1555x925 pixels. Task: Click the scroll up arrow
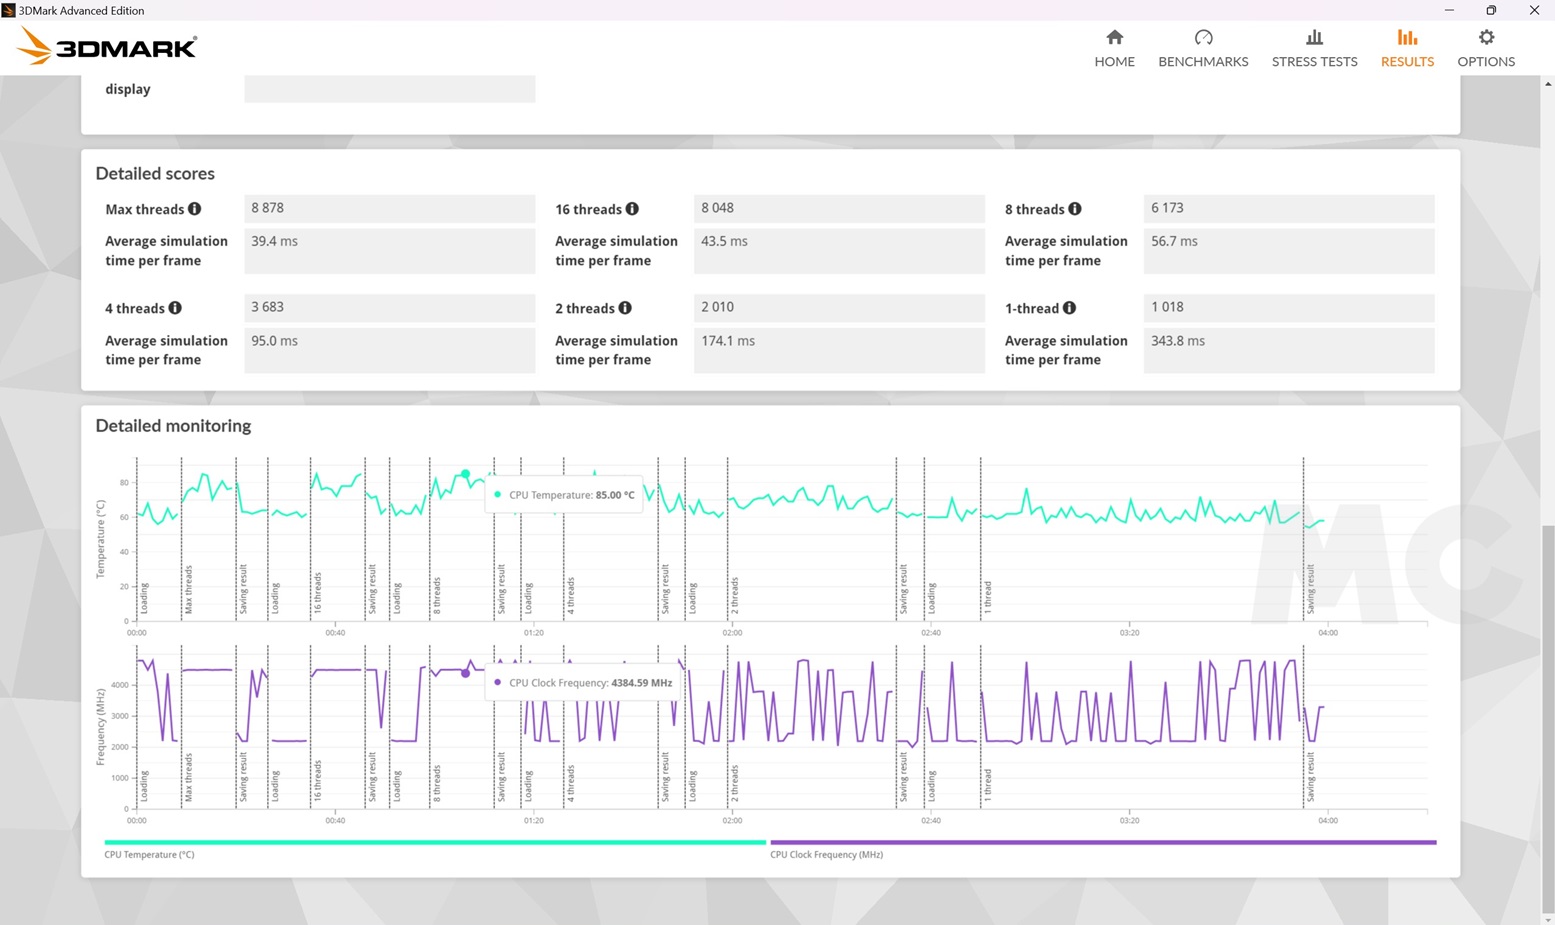click(1548, 84)
